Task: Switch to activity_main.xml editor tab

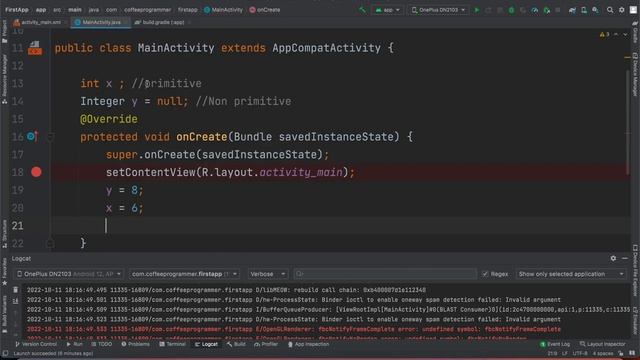Action: (38, 22)
